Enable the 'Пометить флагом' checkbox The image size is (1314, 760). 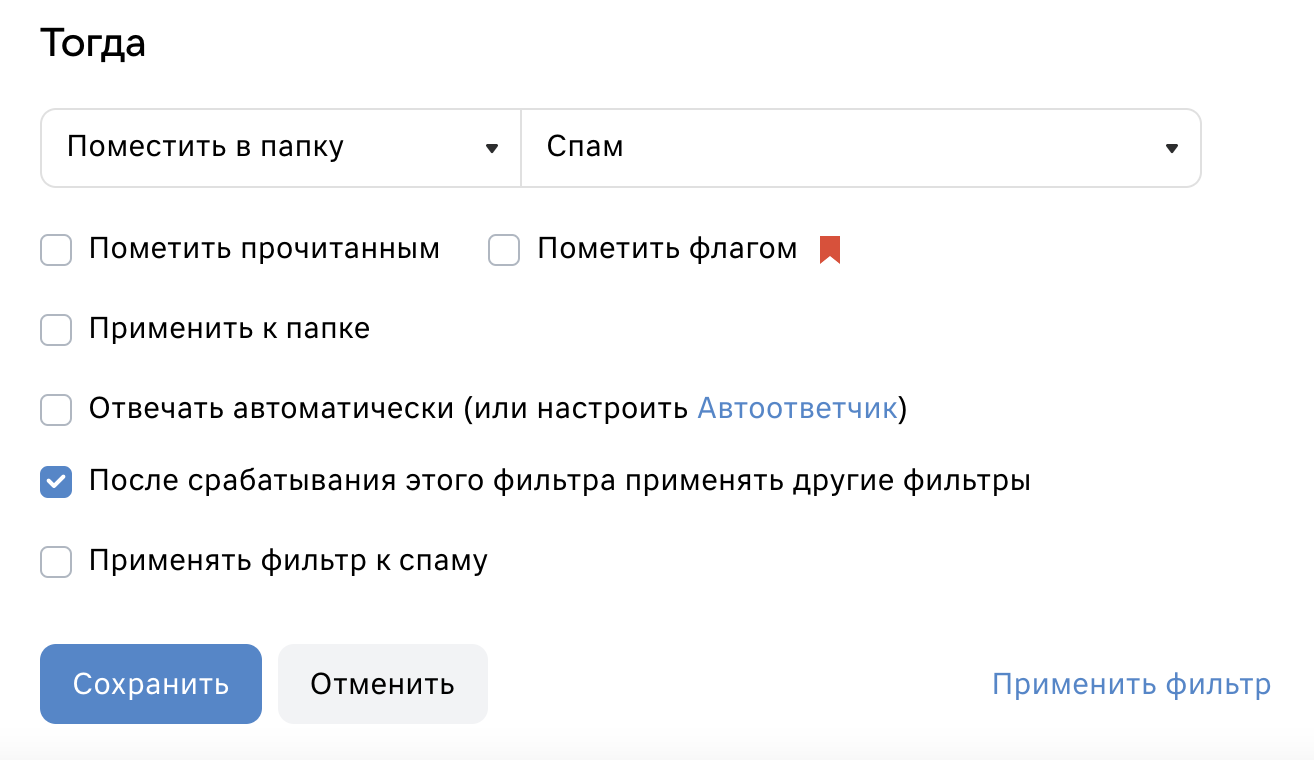[504, 250]
